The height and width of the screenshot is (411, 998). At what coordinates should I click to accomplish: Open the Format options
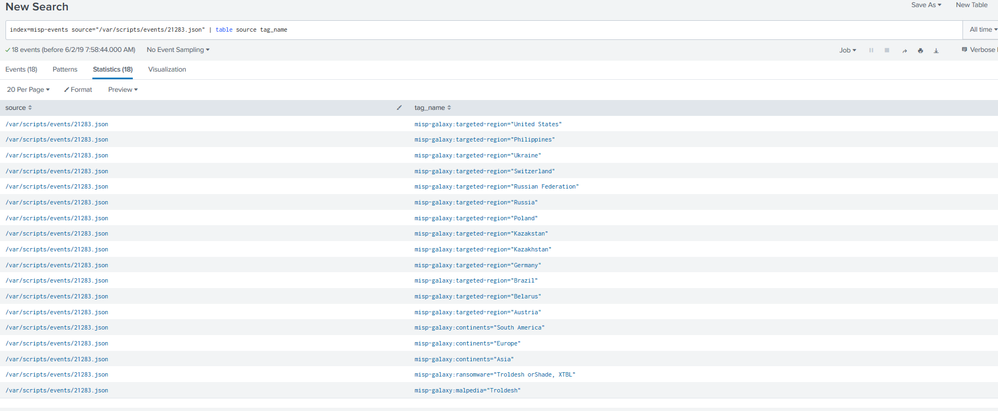(x=78, y=90)
